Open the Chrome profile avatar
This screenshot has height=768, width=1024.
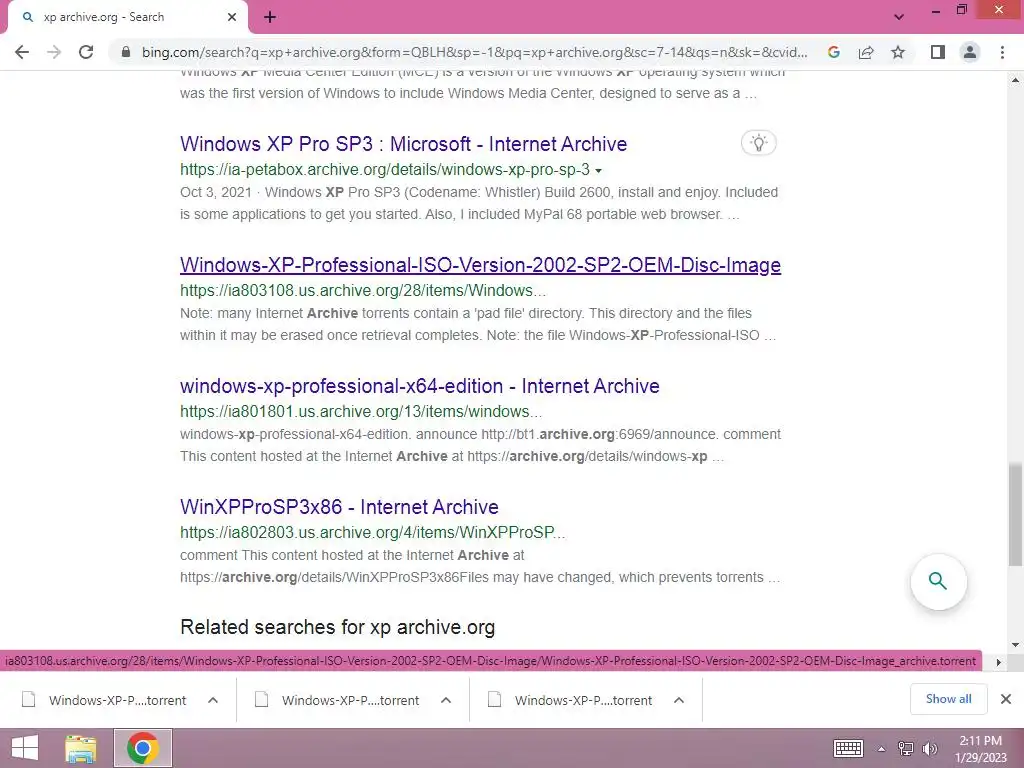click(x=970, y=52)
